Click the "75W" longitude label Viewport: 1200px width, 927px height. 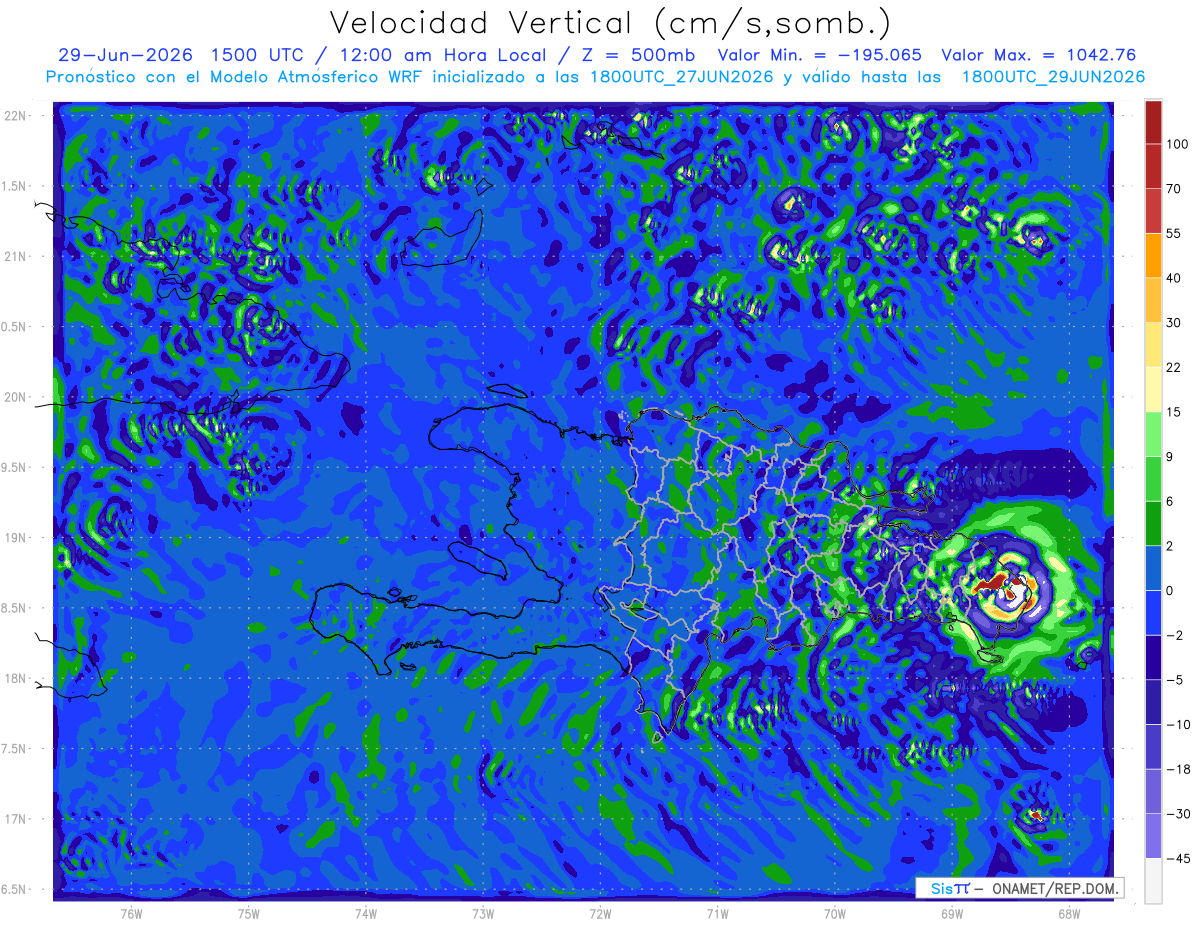tap(248, 913)
